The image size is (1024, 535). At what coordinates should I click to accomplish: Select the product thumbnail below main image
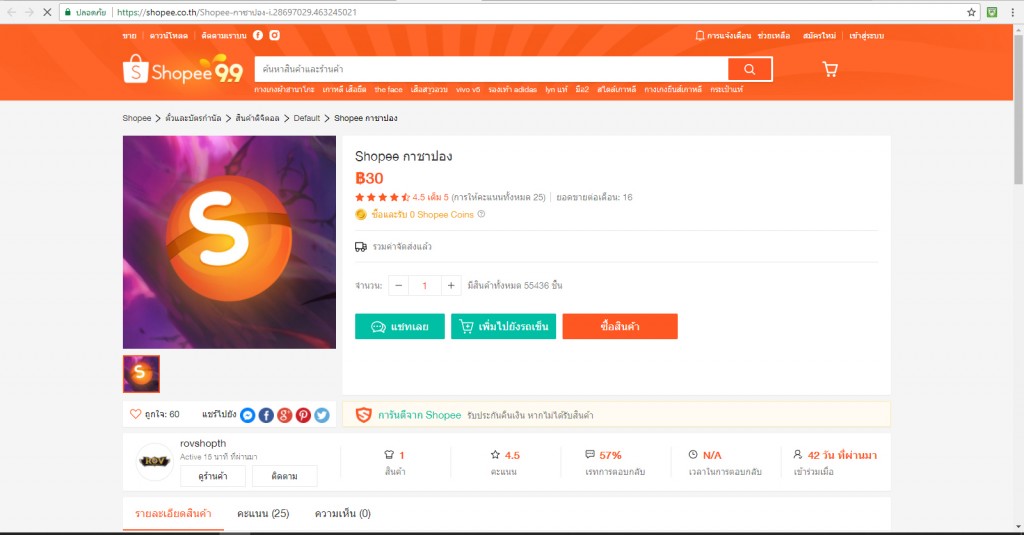coord(141,374)
